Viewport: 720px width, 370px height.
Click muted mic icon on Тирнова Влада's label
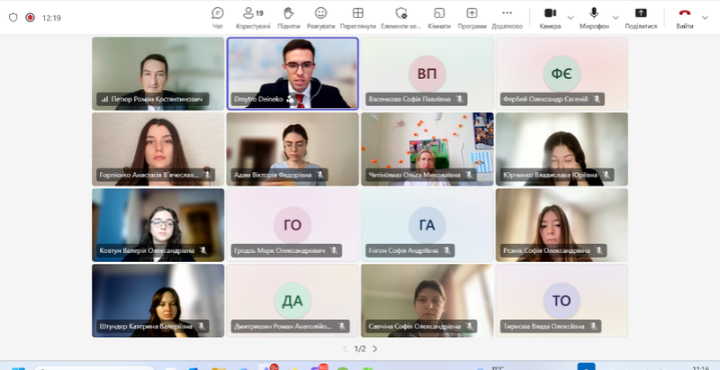coord(593,326)
